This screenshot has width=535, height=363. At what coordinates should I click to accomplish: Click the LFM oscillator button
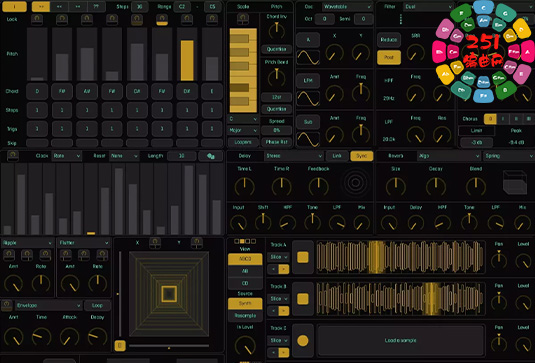[x=308, y=81]
